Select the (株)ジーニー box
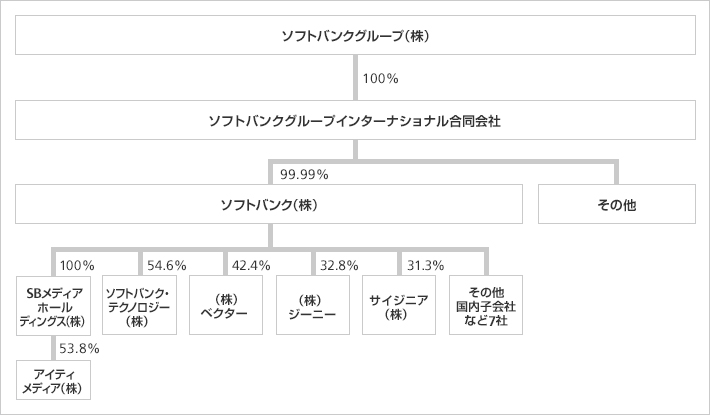 pyautogui.click(x=313, y=305)
